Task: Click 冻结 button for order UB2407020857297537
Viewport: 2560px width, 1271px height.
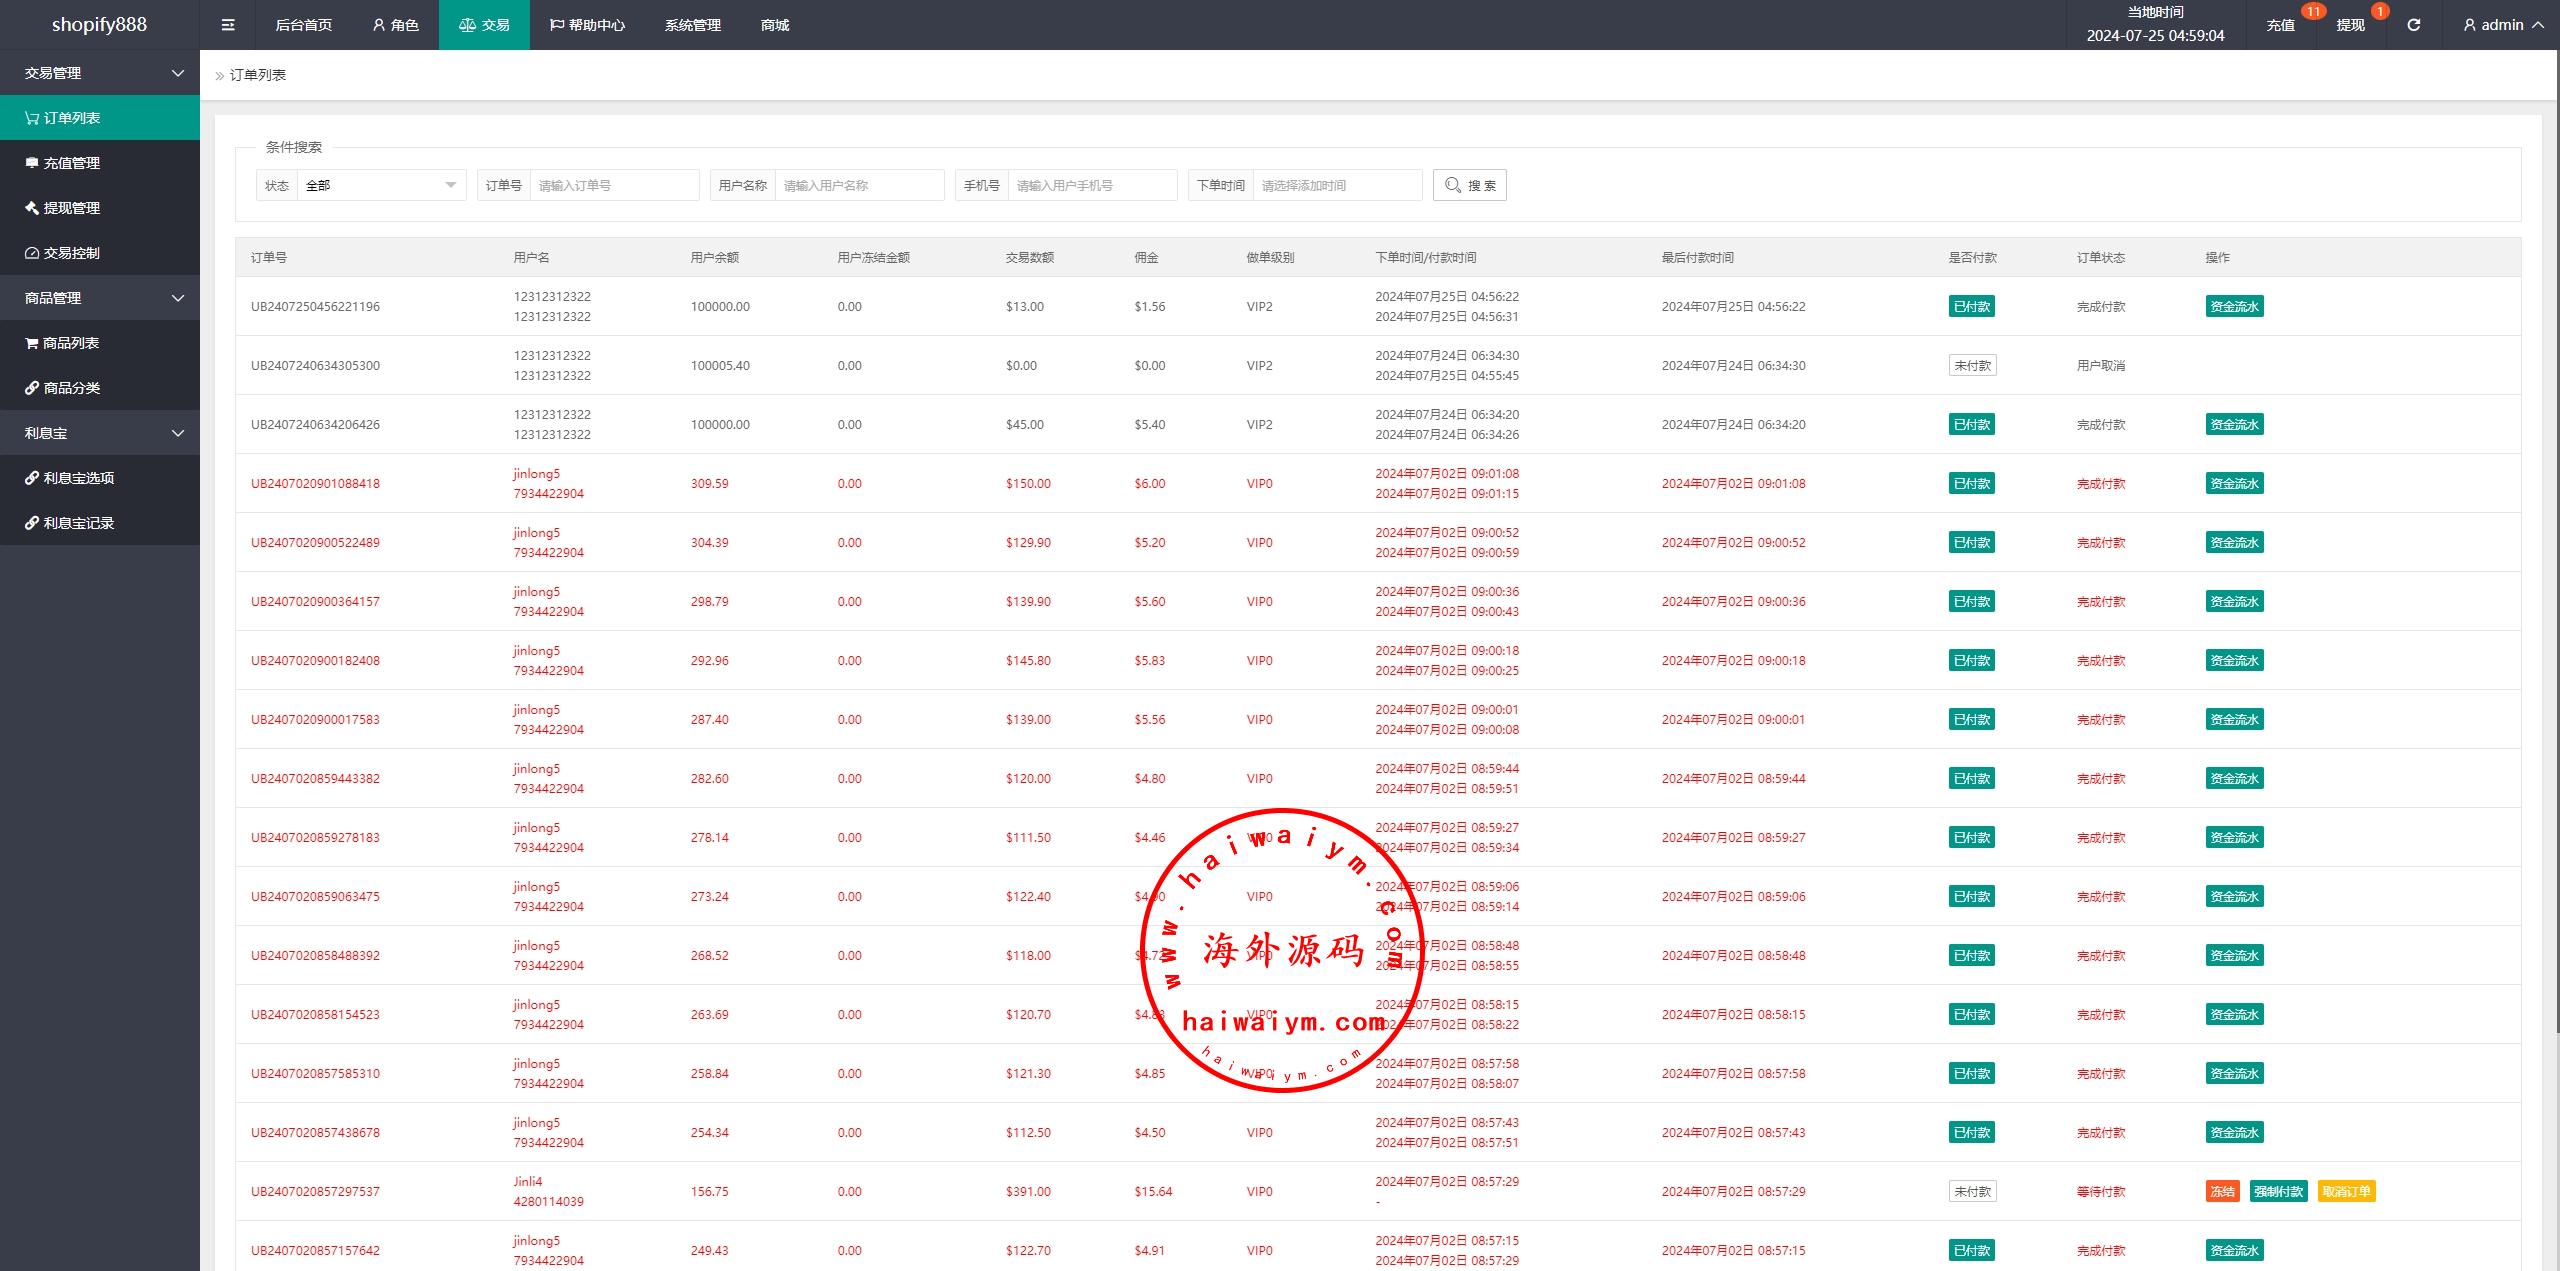Action: pyautogui.click(x=2222, y=1191)
